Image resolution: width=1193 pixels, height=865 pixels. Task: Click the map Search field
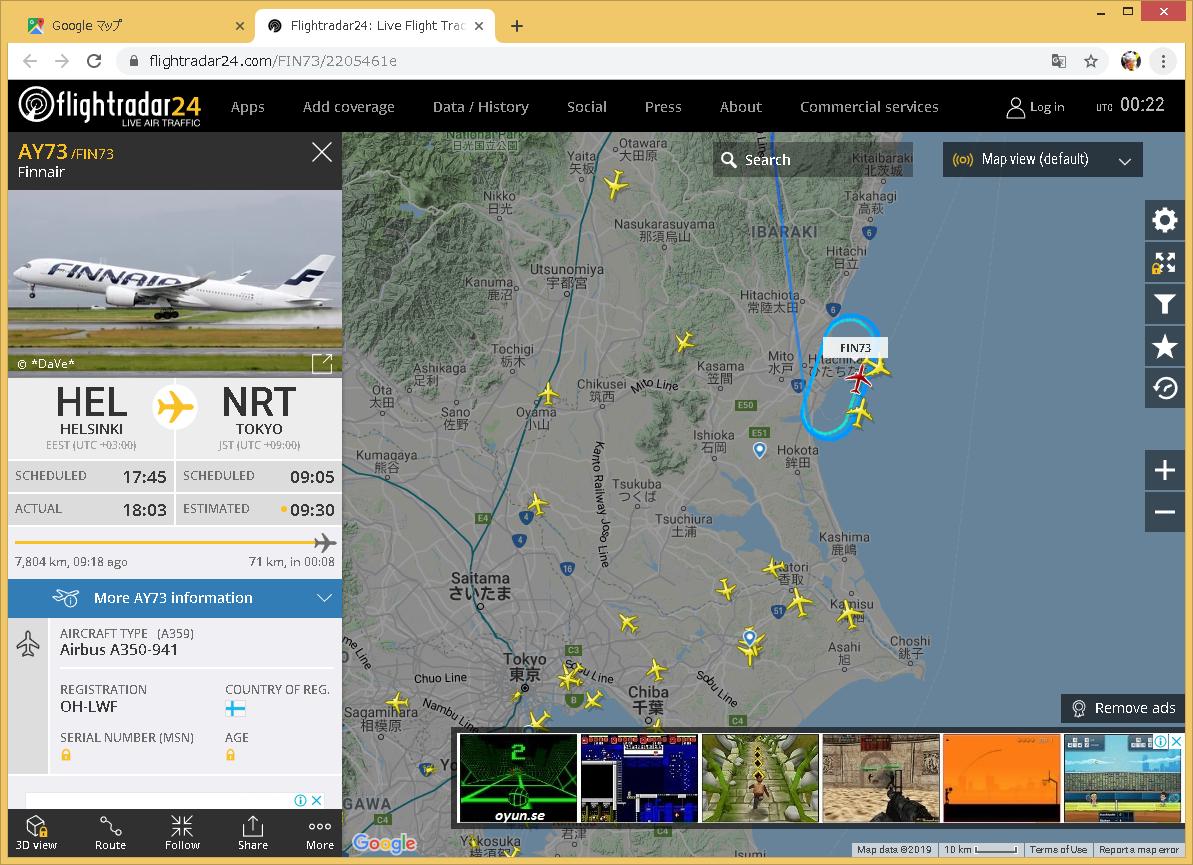[813, 160]
